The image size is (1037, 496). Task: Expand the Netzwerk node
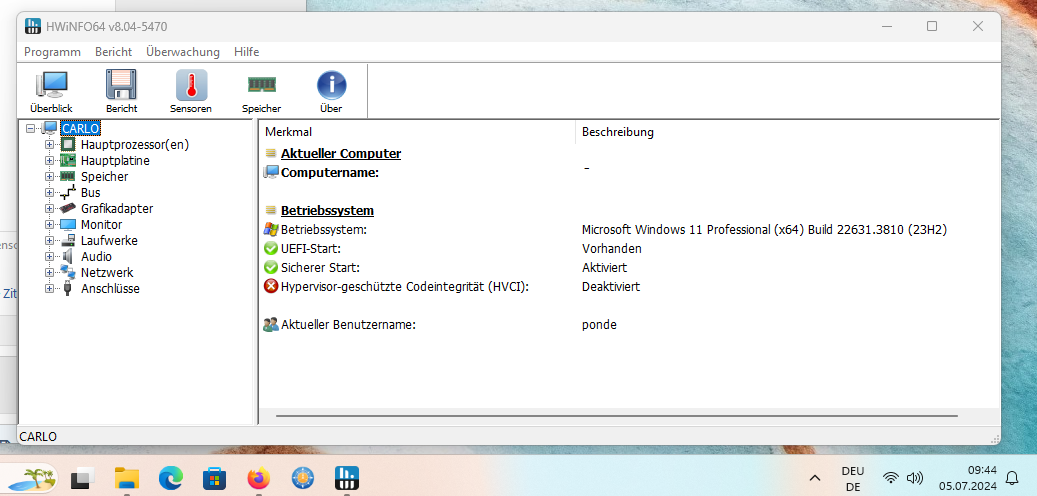[49, 272]
